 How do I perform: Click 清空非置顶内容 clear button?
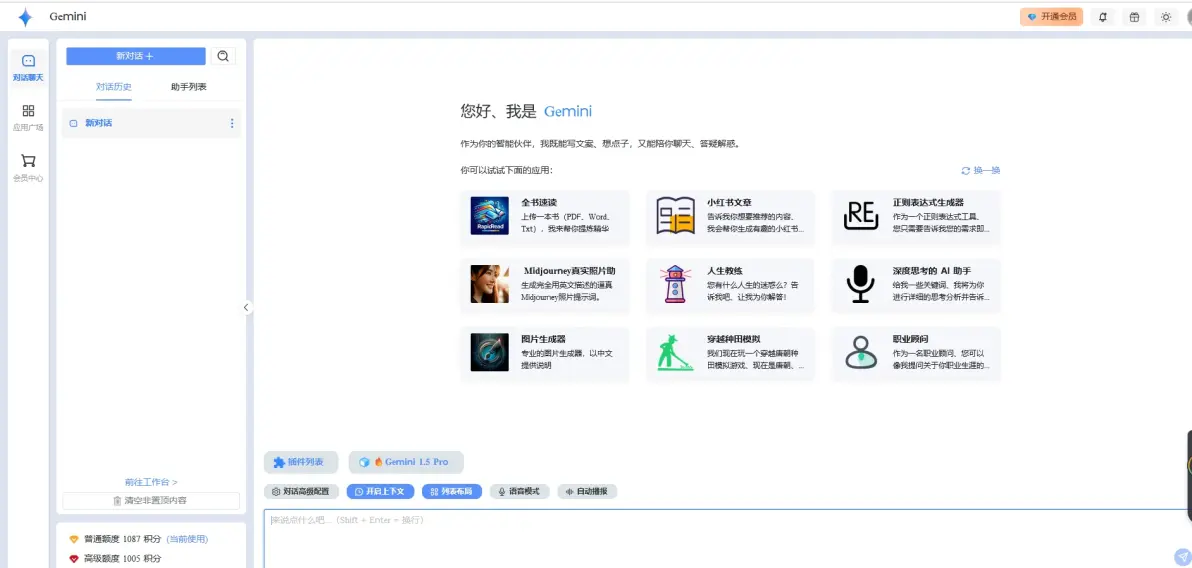pyautogui.click(x=151, y=500)
